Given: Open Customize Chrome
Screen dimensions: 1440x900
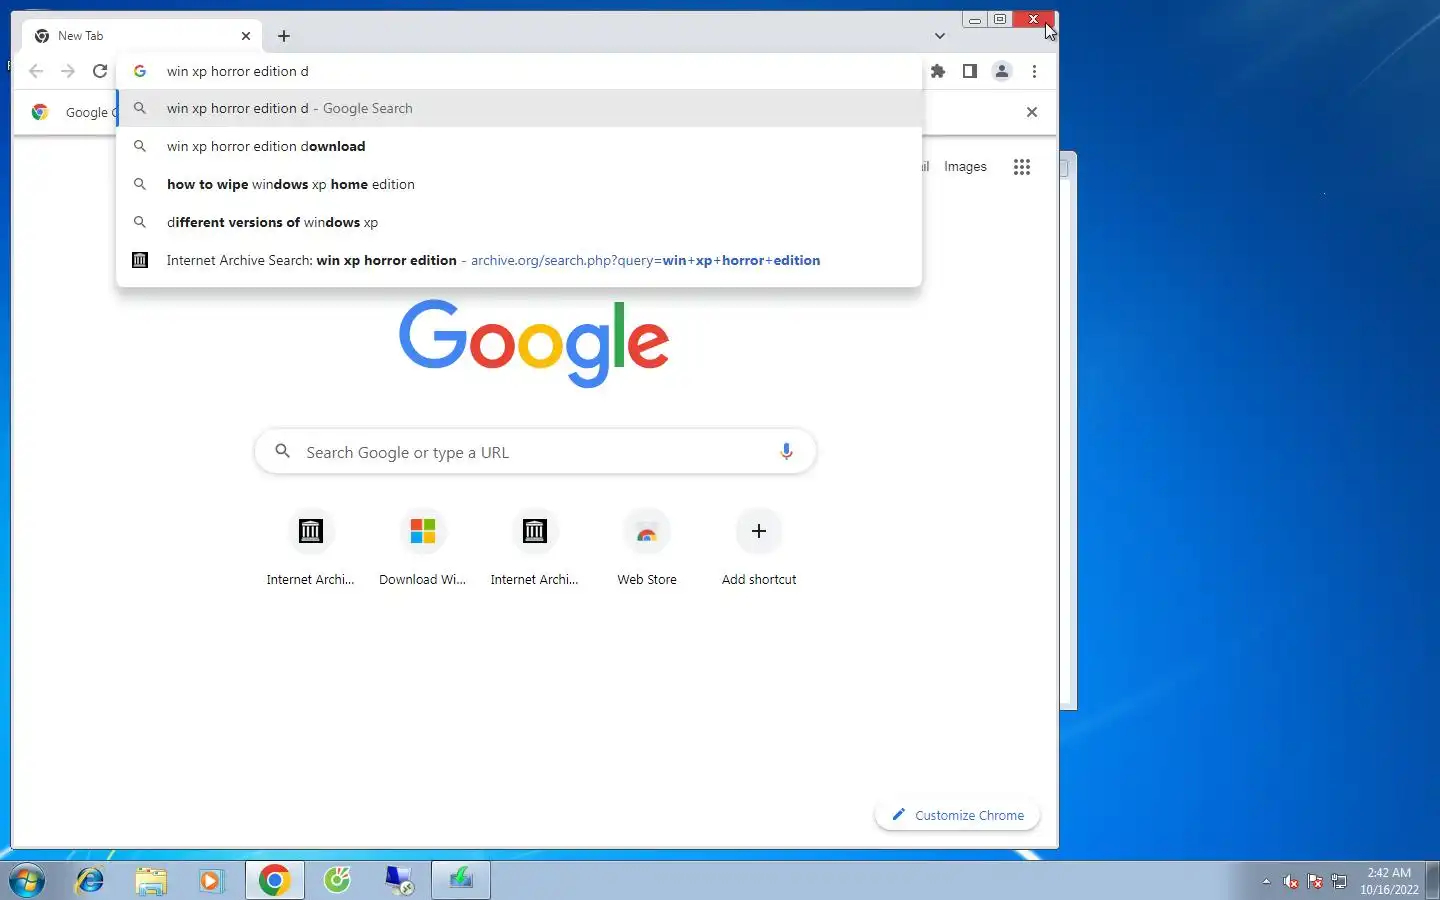Looking at the screenshot, I should [958, 815].
